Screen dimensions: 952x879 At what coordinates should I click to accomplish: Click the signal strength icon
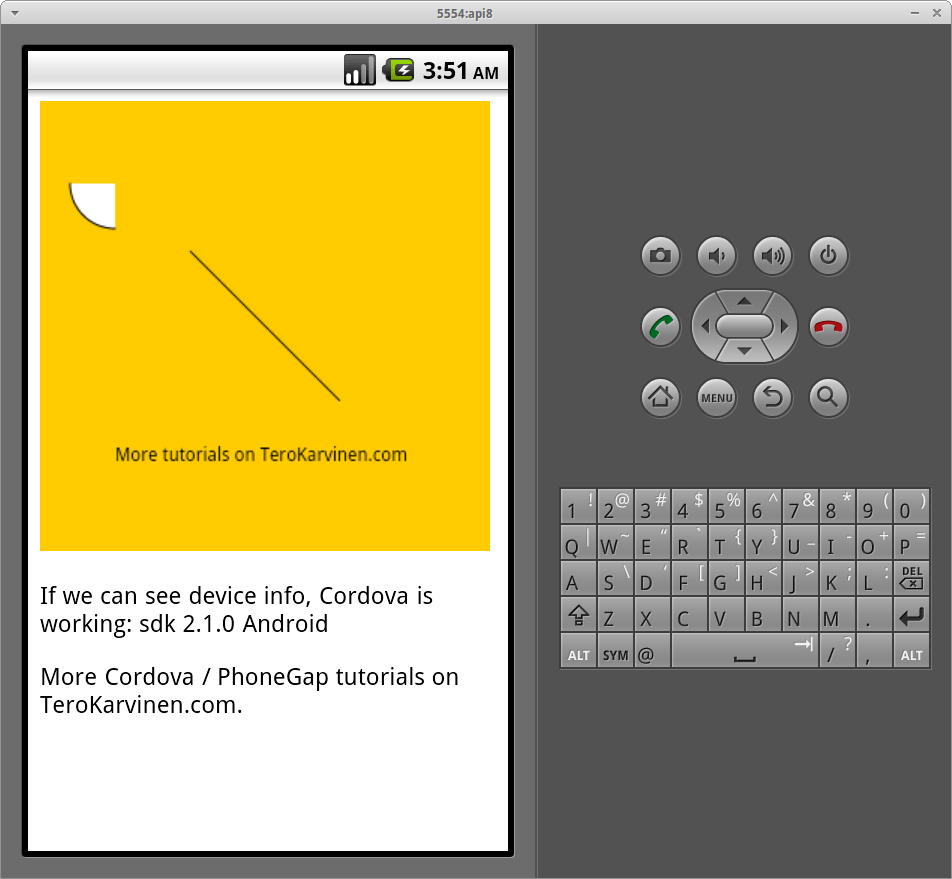(358, 70)
